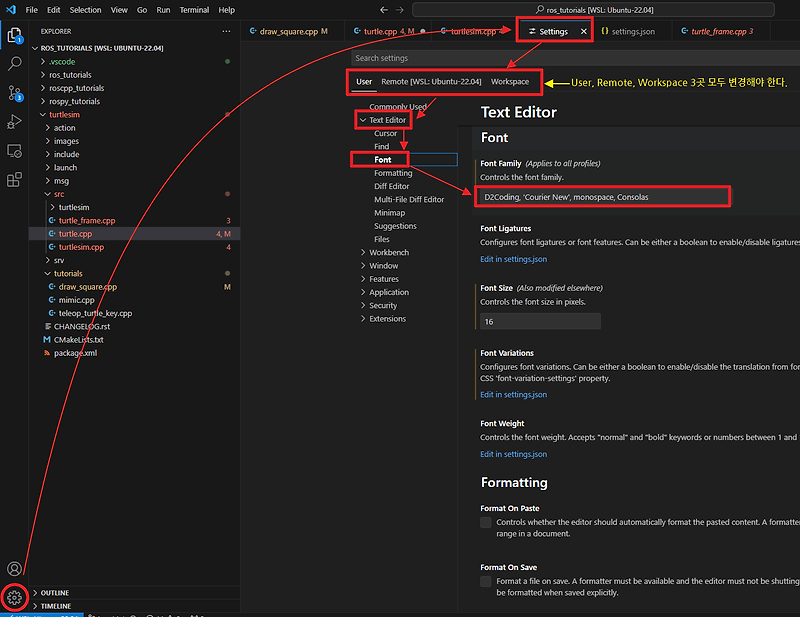The height and width of the screenshot is (617, 800).
Task: Click the title bar command center search box
Action: point(593,10)
